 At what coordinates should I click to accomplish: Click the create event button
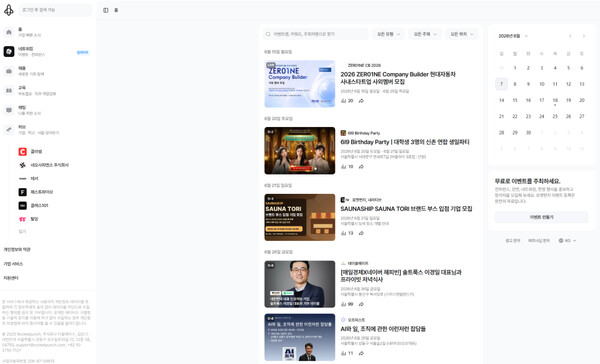coord(541,217)
